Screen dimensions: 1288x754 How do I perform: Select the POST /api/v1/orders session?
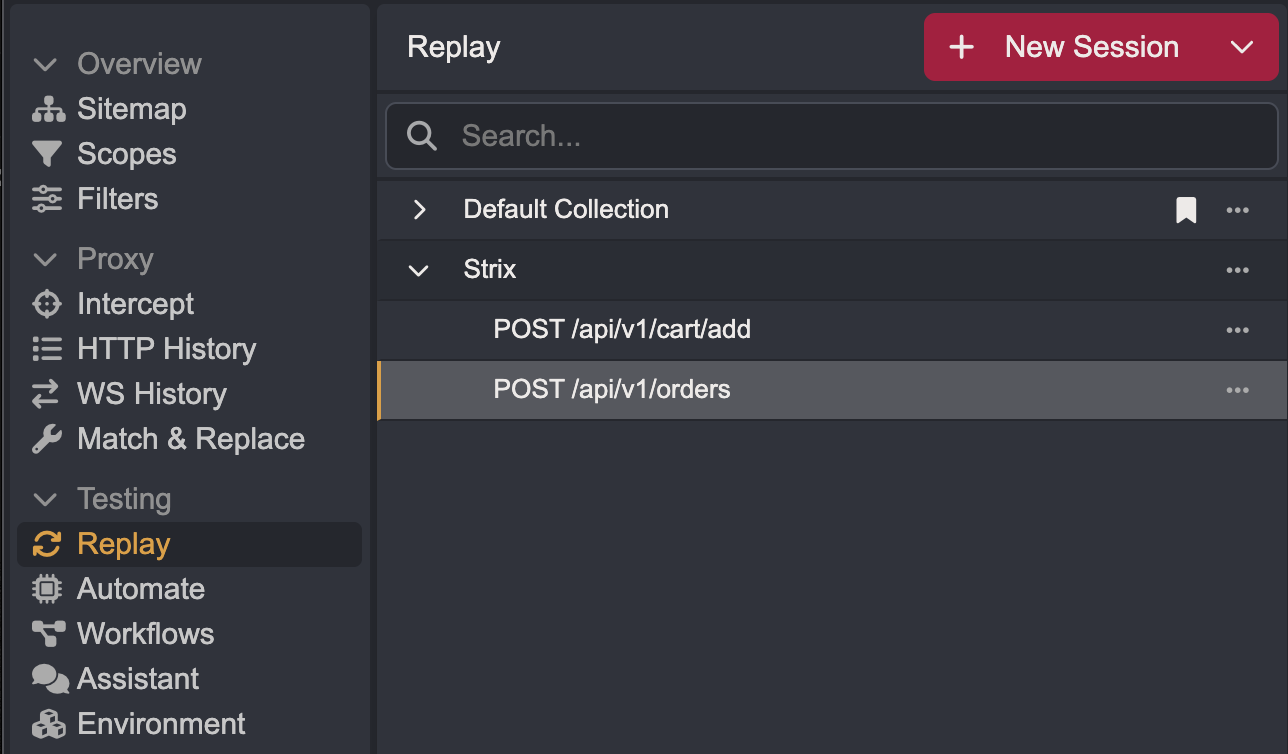coord(612,389)
